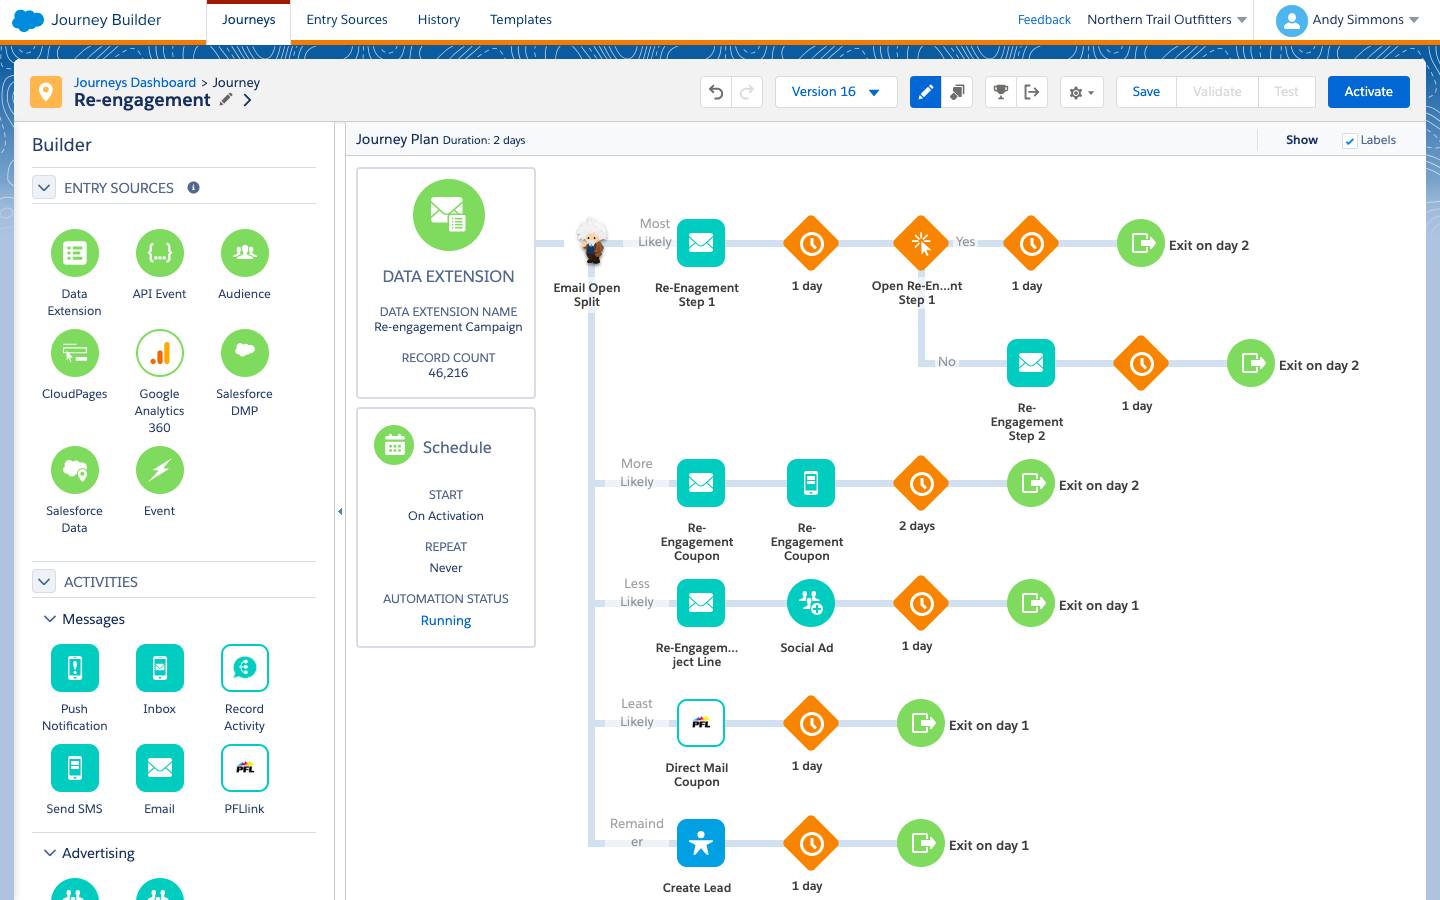Click the multi-select copy mode icon
The image size is (1440, 900).
tap(957, 92)
